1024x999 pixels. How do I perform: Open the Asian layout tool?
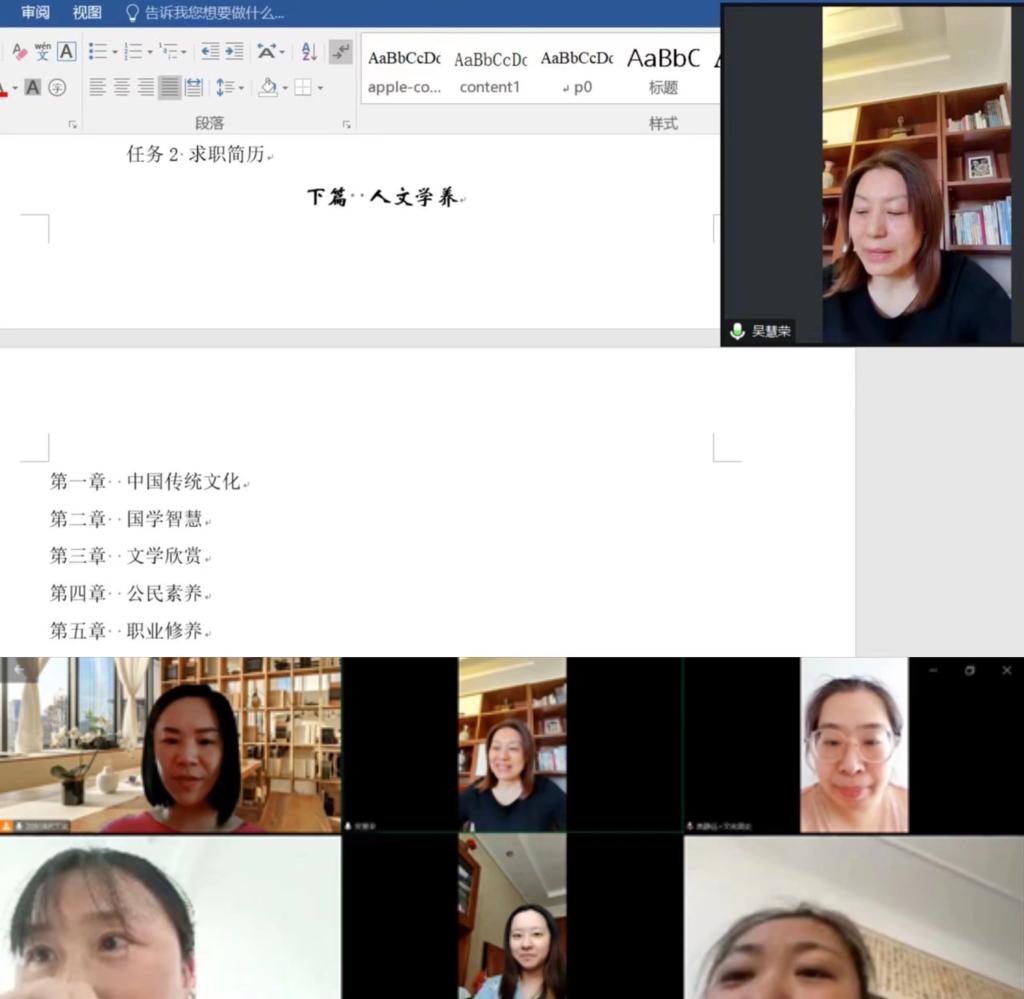pos(266,52)
